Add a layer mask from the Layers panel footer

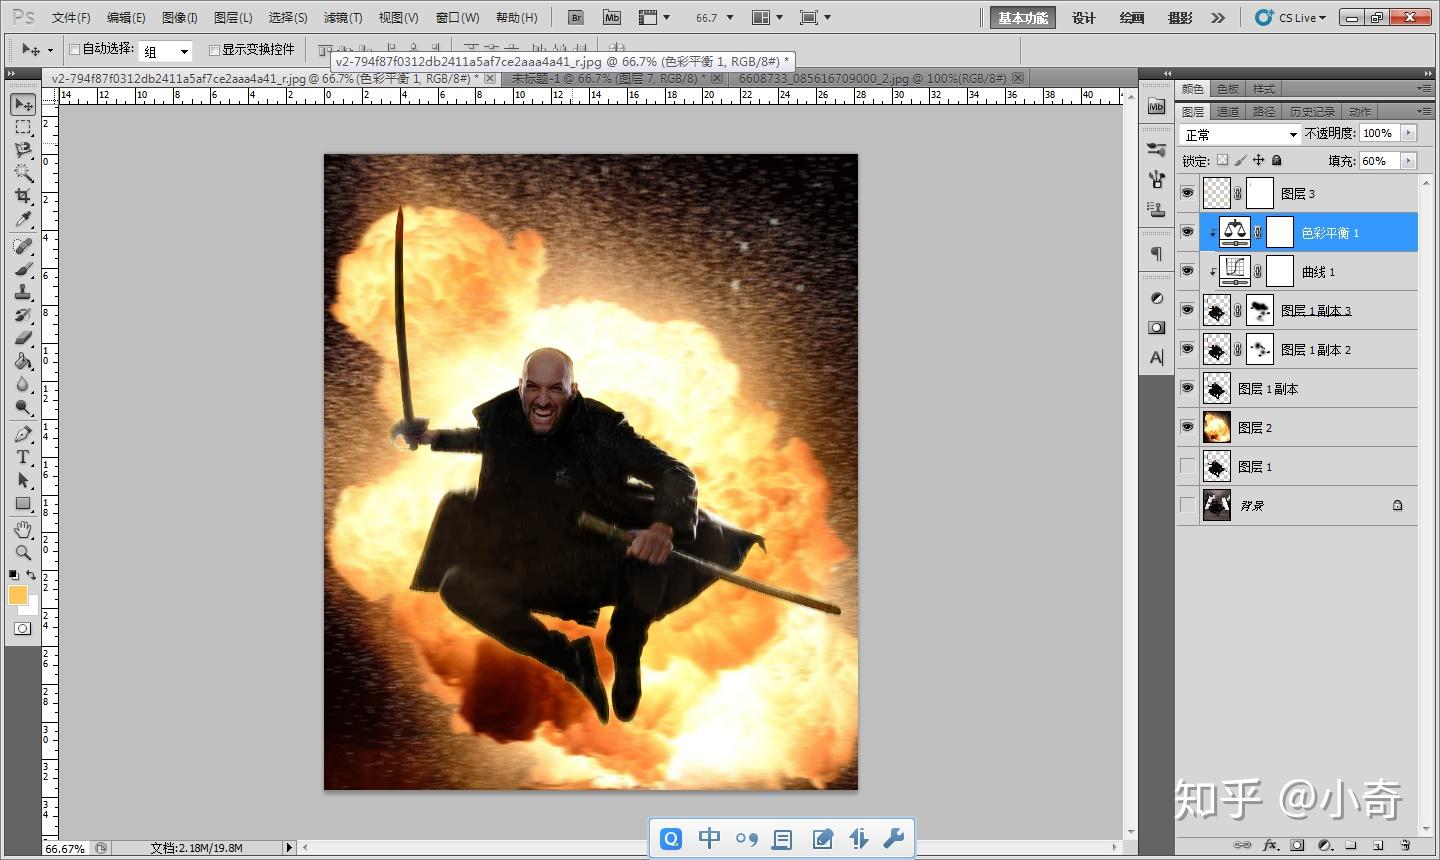pos(1298,846)
